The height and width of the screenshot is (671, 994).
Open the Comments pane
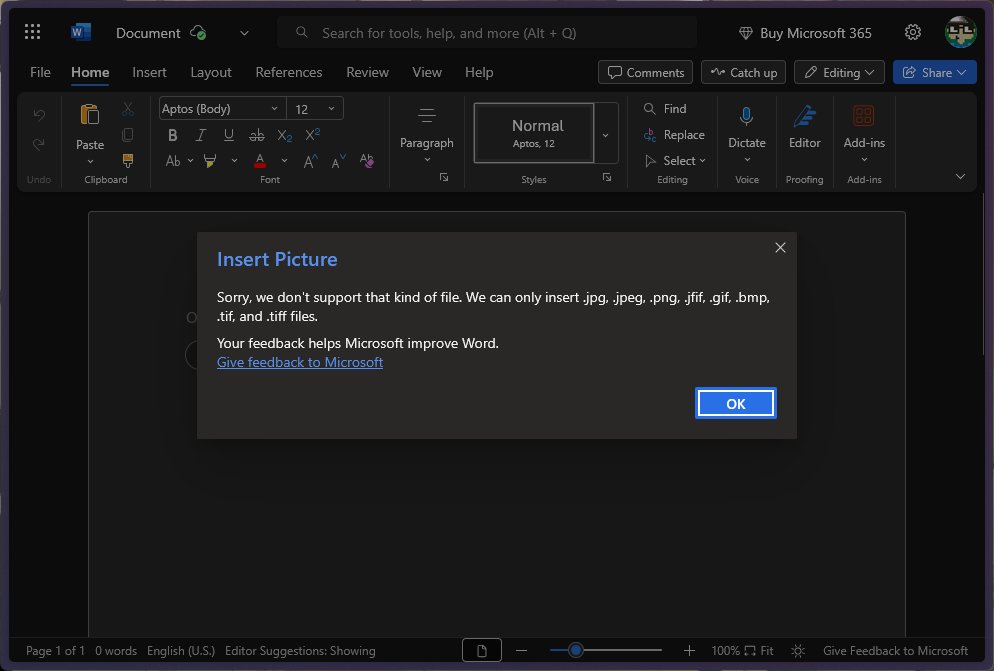tap(645, 72)
